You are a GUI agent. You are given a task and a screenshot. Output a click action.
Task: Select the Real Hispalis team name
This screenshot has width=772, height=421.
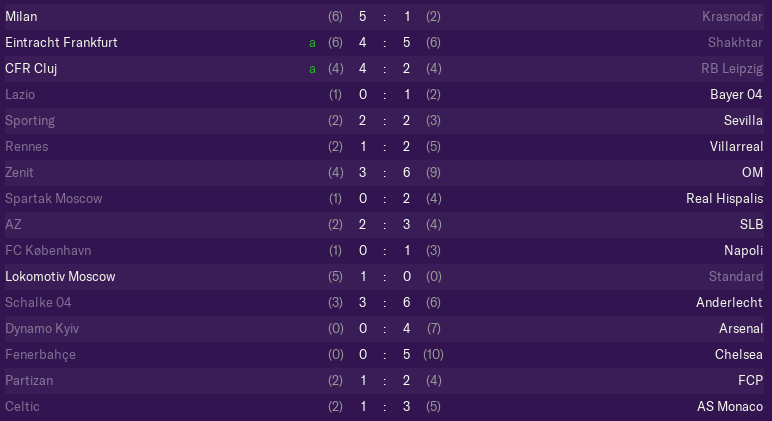pos(724,198)
